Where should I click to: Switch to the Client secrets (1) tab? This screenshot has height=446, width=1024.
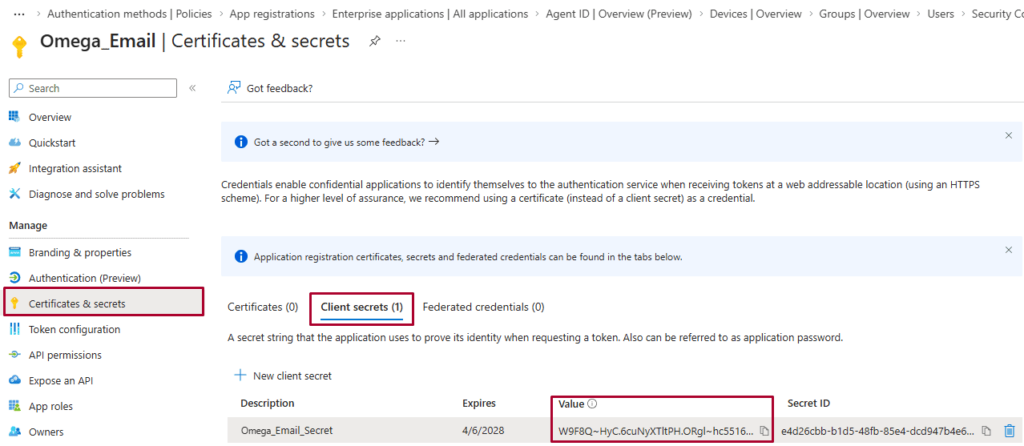click(362, 307)
